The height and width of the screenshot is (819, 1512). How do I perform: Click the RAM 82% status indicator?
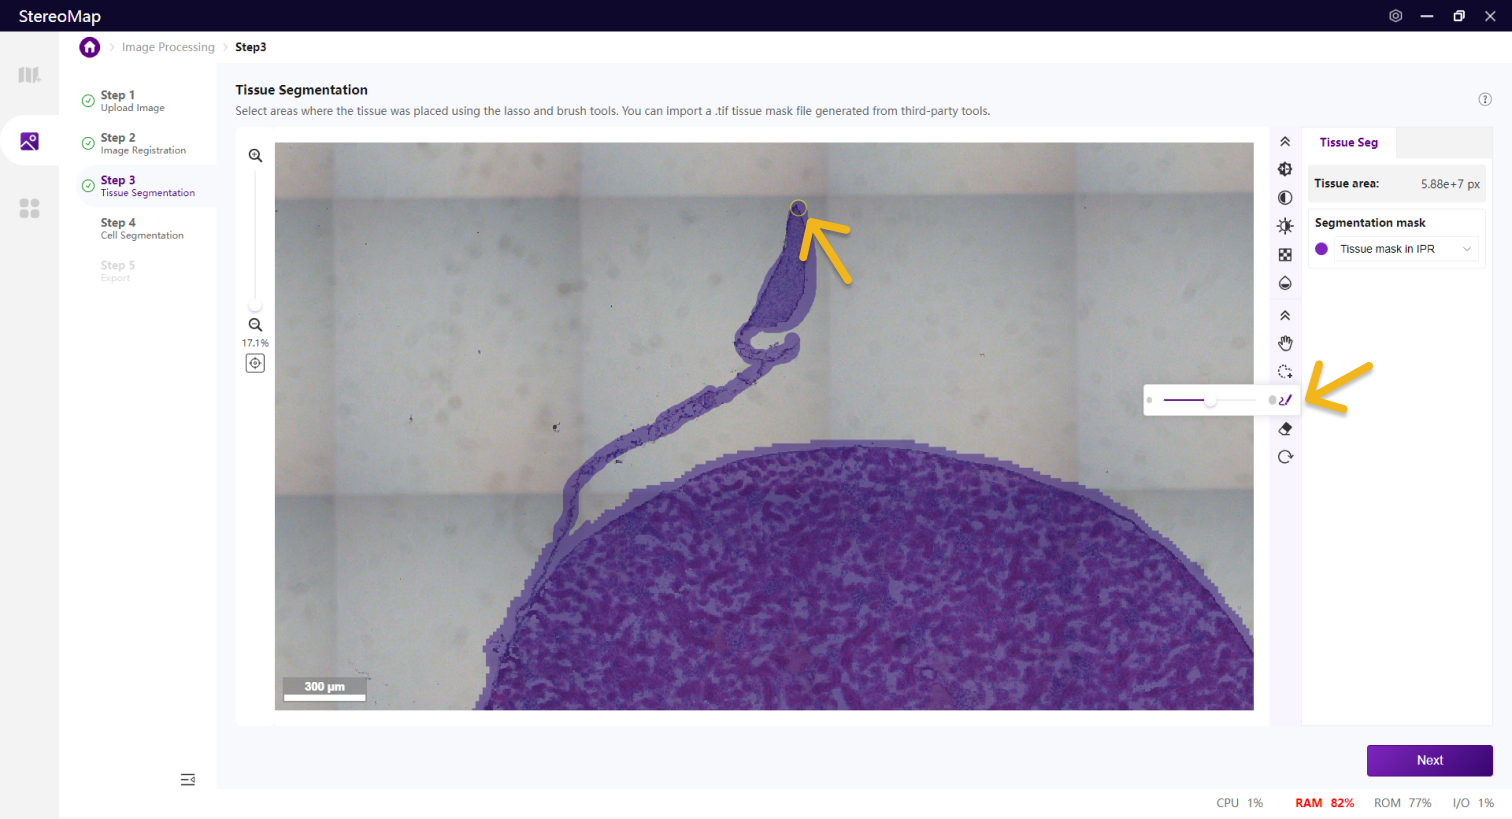click(x=1324, y=803)
